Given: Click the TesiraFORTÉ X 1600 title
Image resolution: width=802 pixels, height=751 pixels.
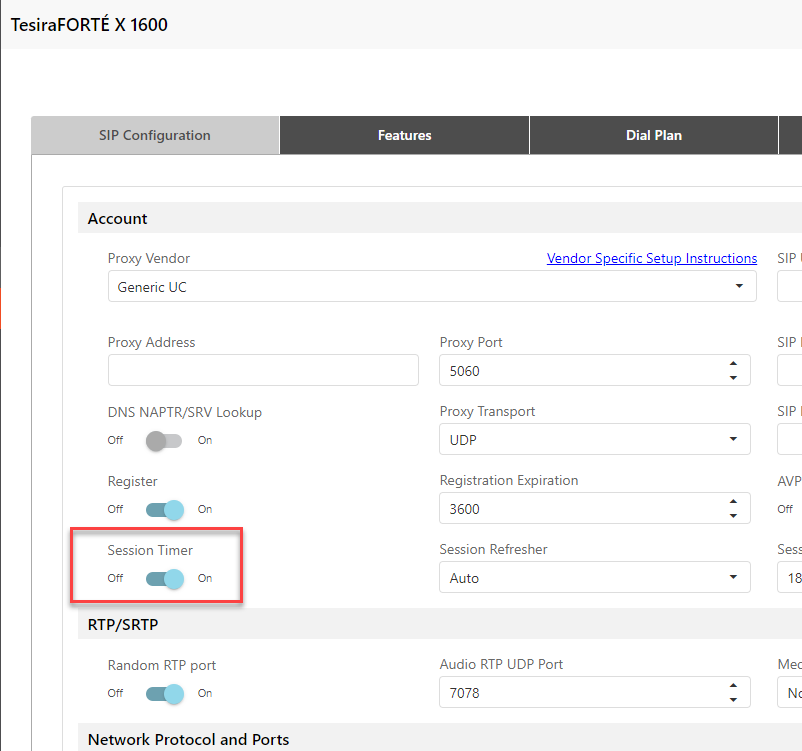Looking at the screenshot, I should coord(90,25).
